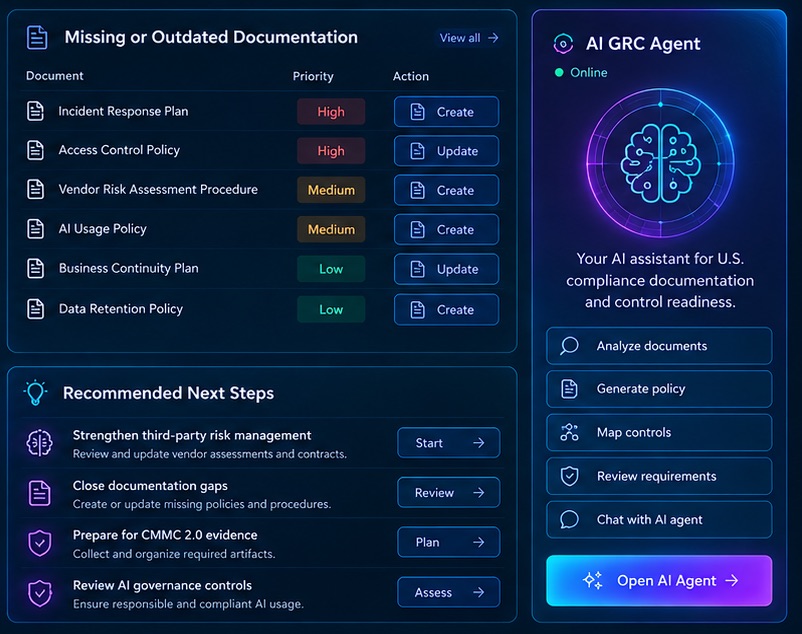802x634 pixels.
Task: Select Map controls in the agent panel
Action: 659,433
